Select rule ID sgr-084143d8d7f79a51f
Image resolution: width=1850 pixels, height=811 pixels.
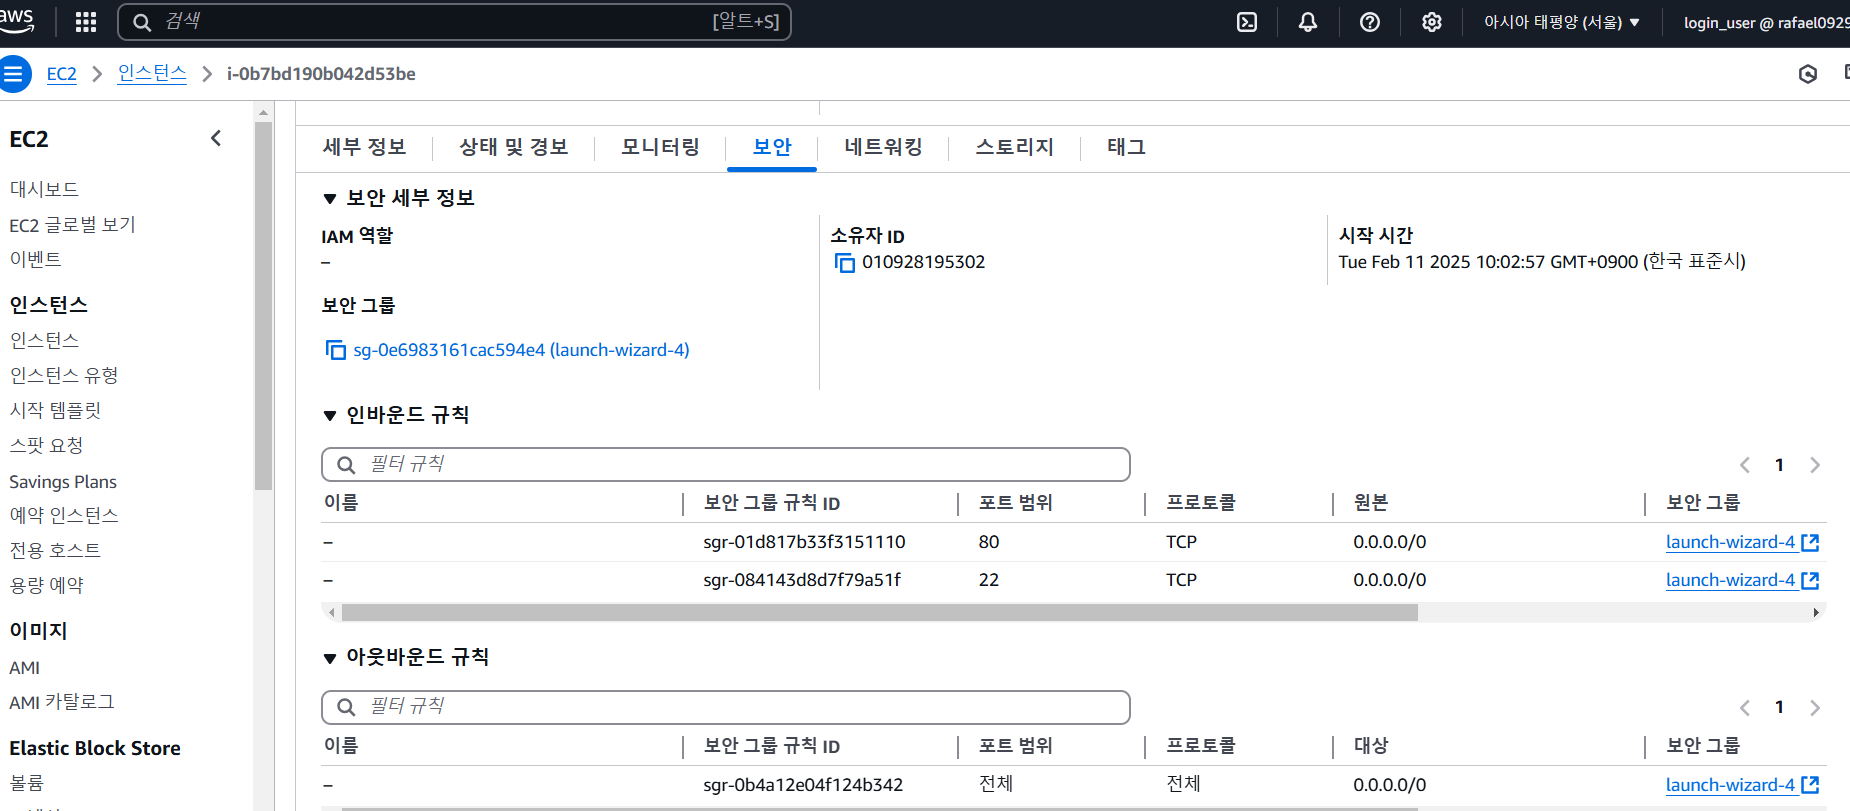click(802, 580)
